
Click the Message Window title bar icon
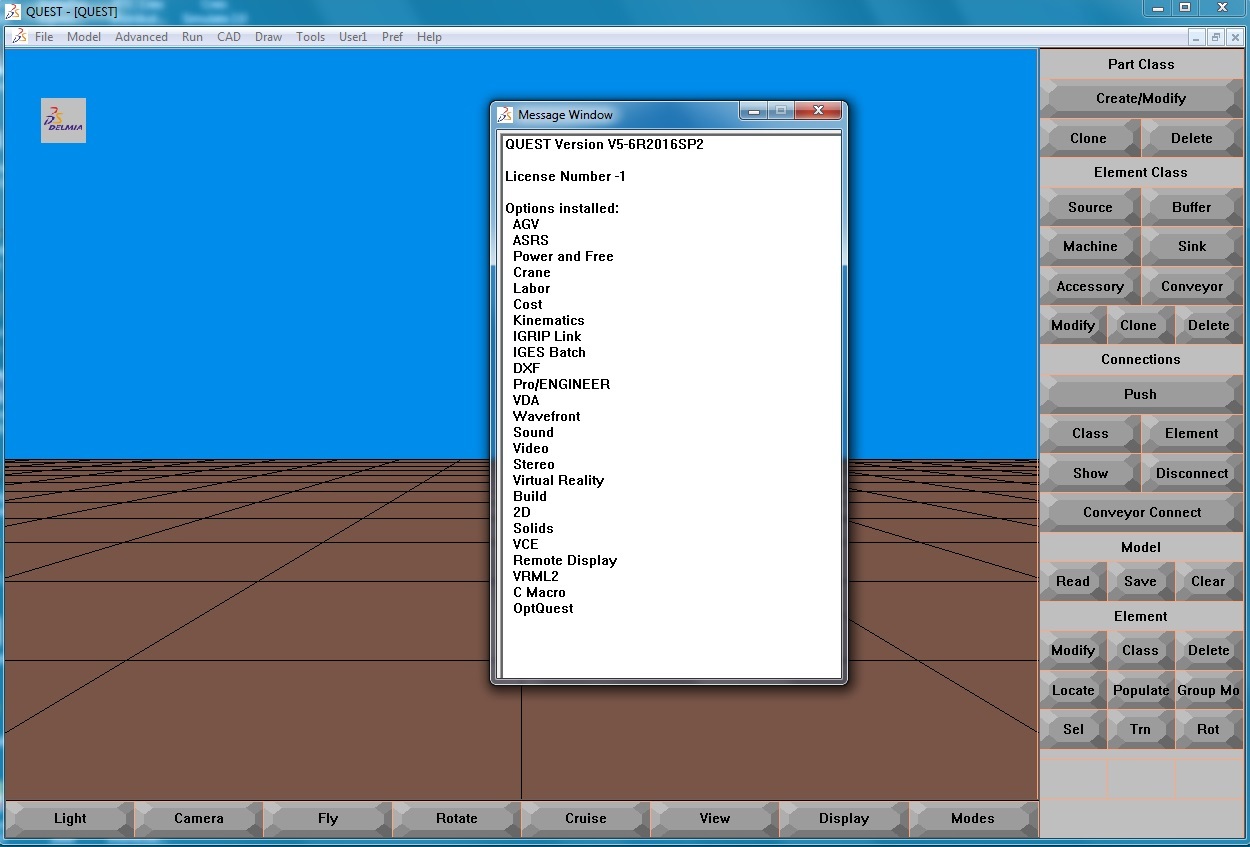pyautogui.click(x=504, y=114)
